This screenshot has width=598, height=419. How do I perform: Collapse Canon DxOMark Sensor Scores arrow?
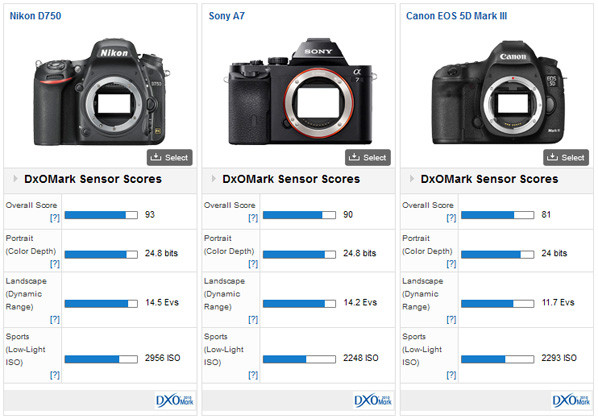tap(412, 178)
